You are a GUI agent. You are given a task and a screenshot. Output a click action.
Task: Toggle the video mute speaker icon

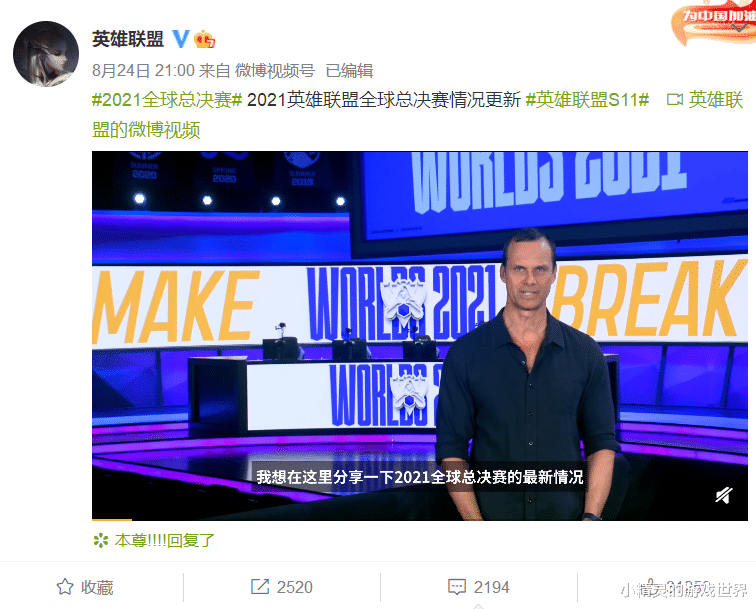pos(724,495)
